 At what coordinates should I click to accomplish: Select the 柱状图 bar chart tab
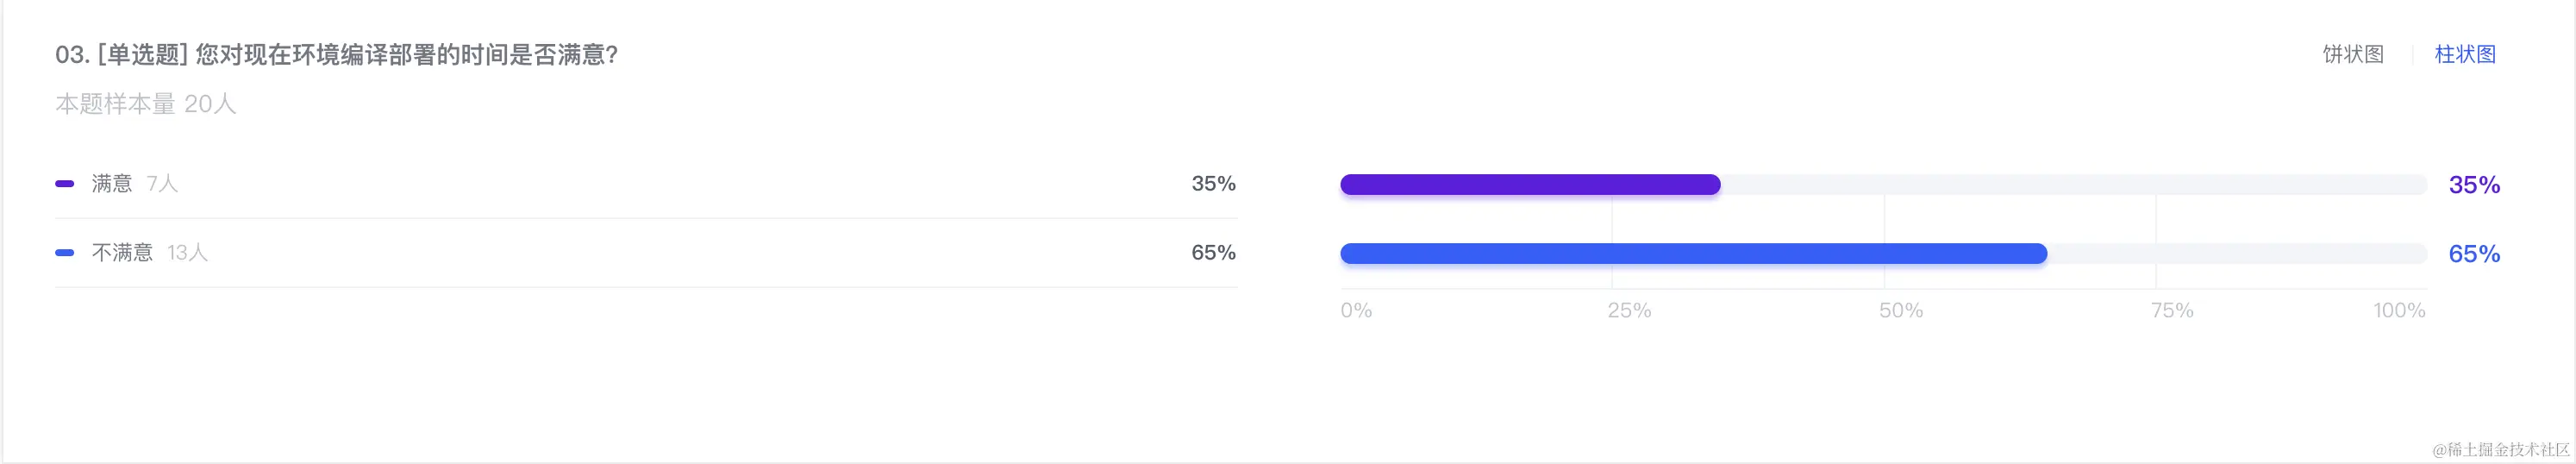click(2465, 54)
